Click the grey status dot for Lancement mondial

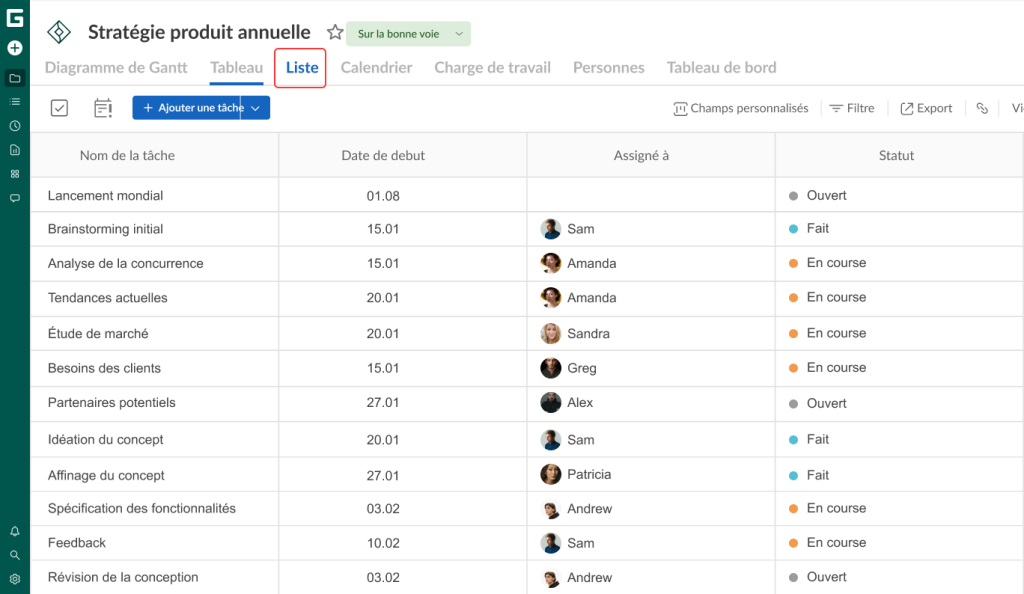point(793,196)
